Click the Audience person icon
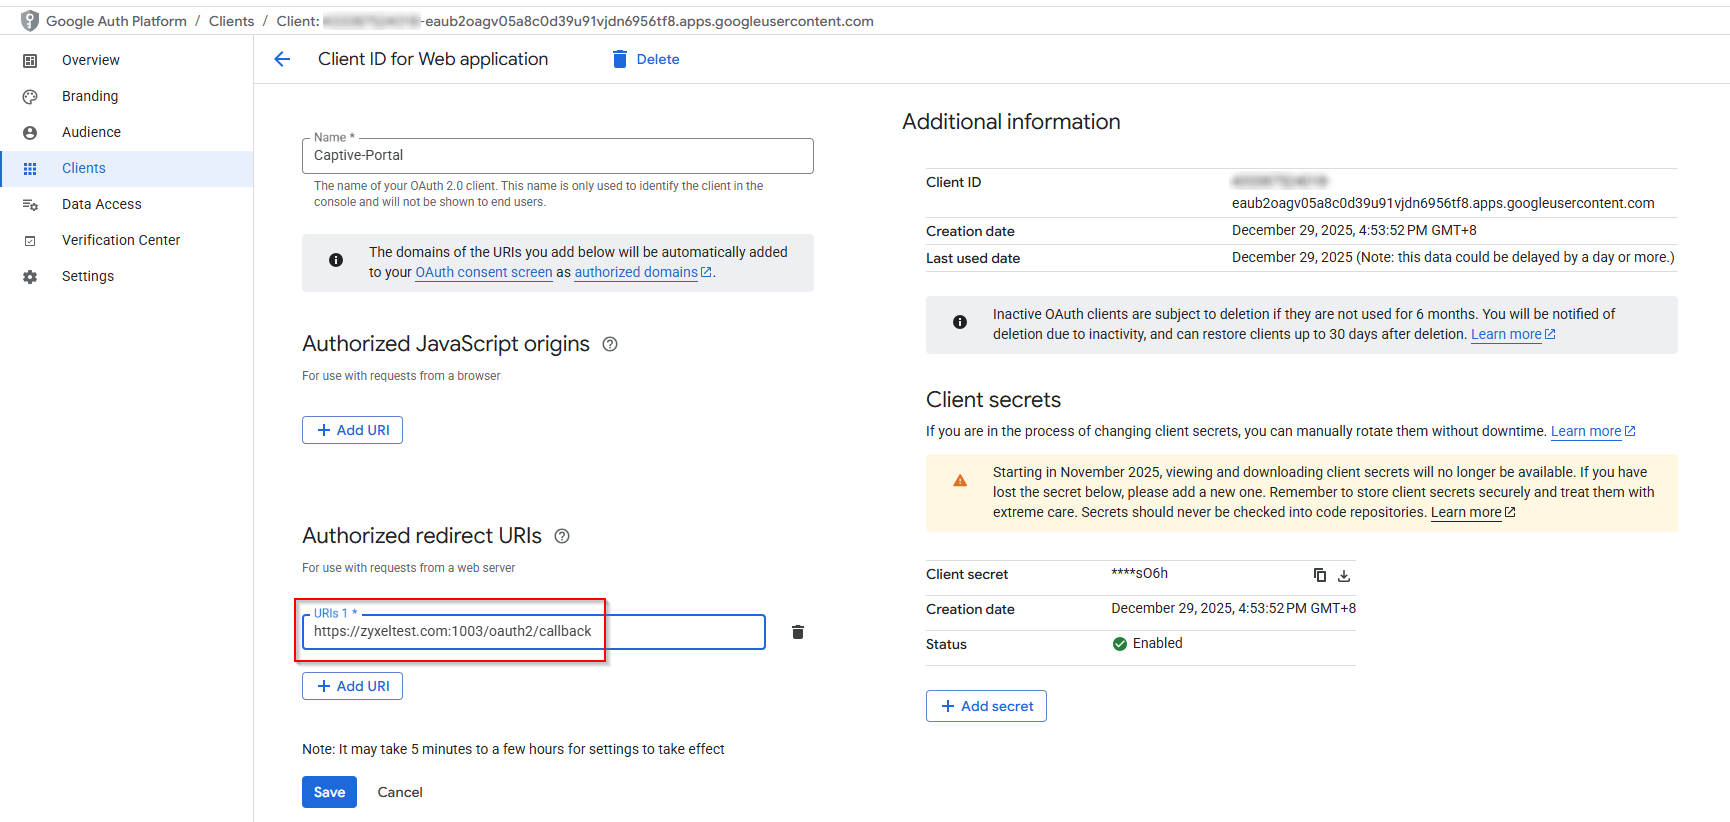The width and height of the screenshot is (1730, 822). coord(30,133)
